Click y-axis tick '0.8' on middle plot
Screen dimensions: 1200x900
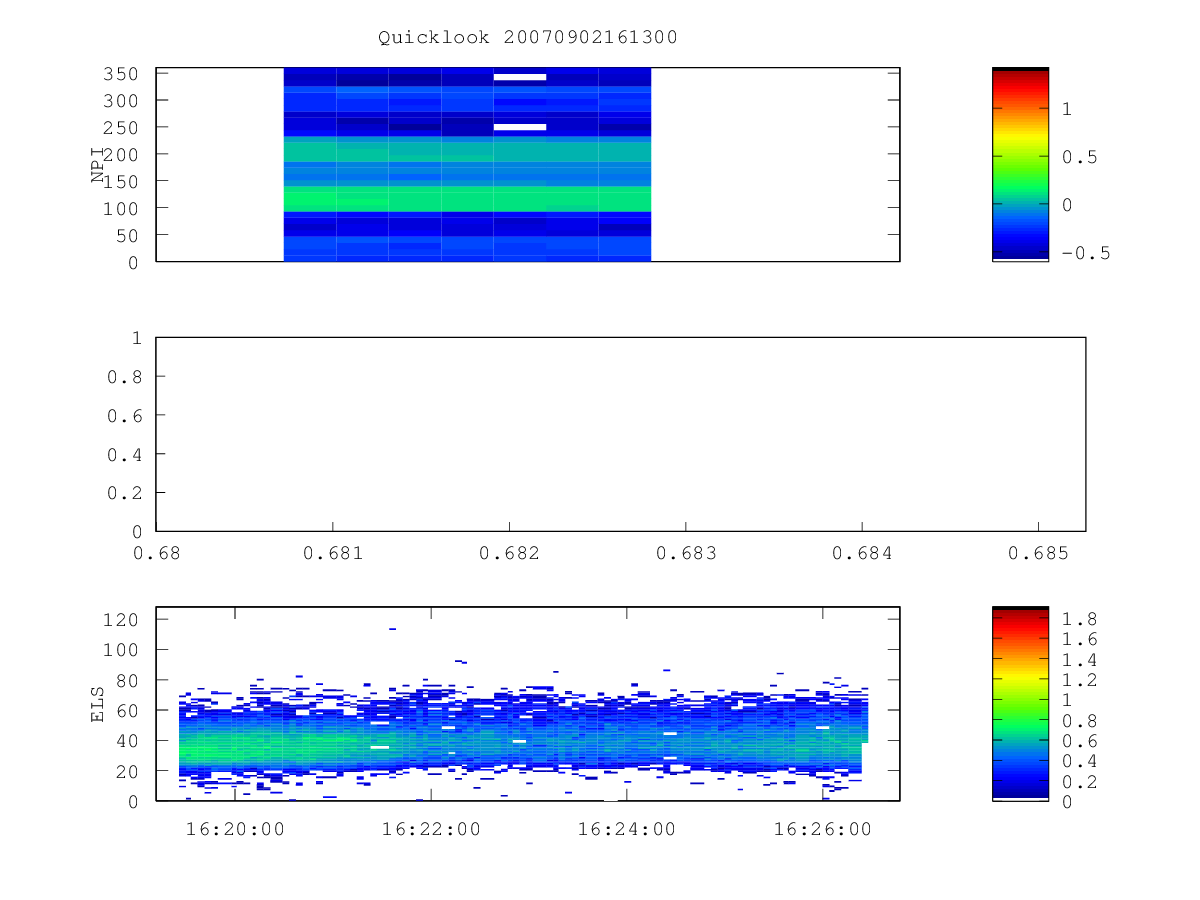click(x=124, y=377)
